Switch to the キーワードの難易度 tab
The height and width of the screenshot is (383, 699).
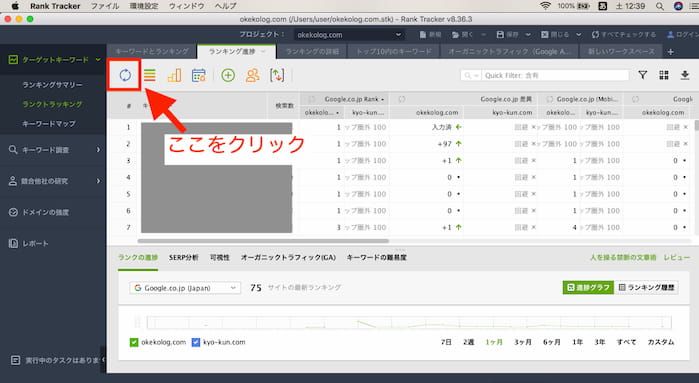point(376,257)
